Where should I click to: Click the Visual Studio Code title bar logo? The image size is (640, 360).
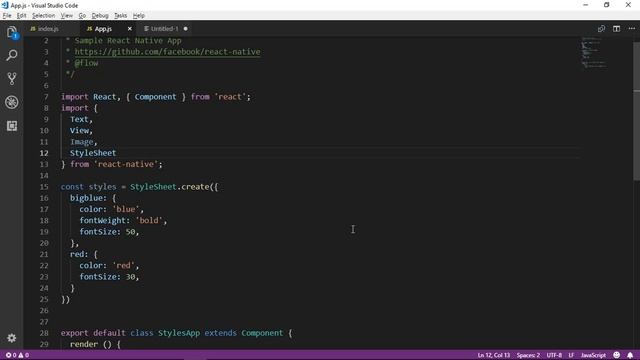tap(5, 5)
